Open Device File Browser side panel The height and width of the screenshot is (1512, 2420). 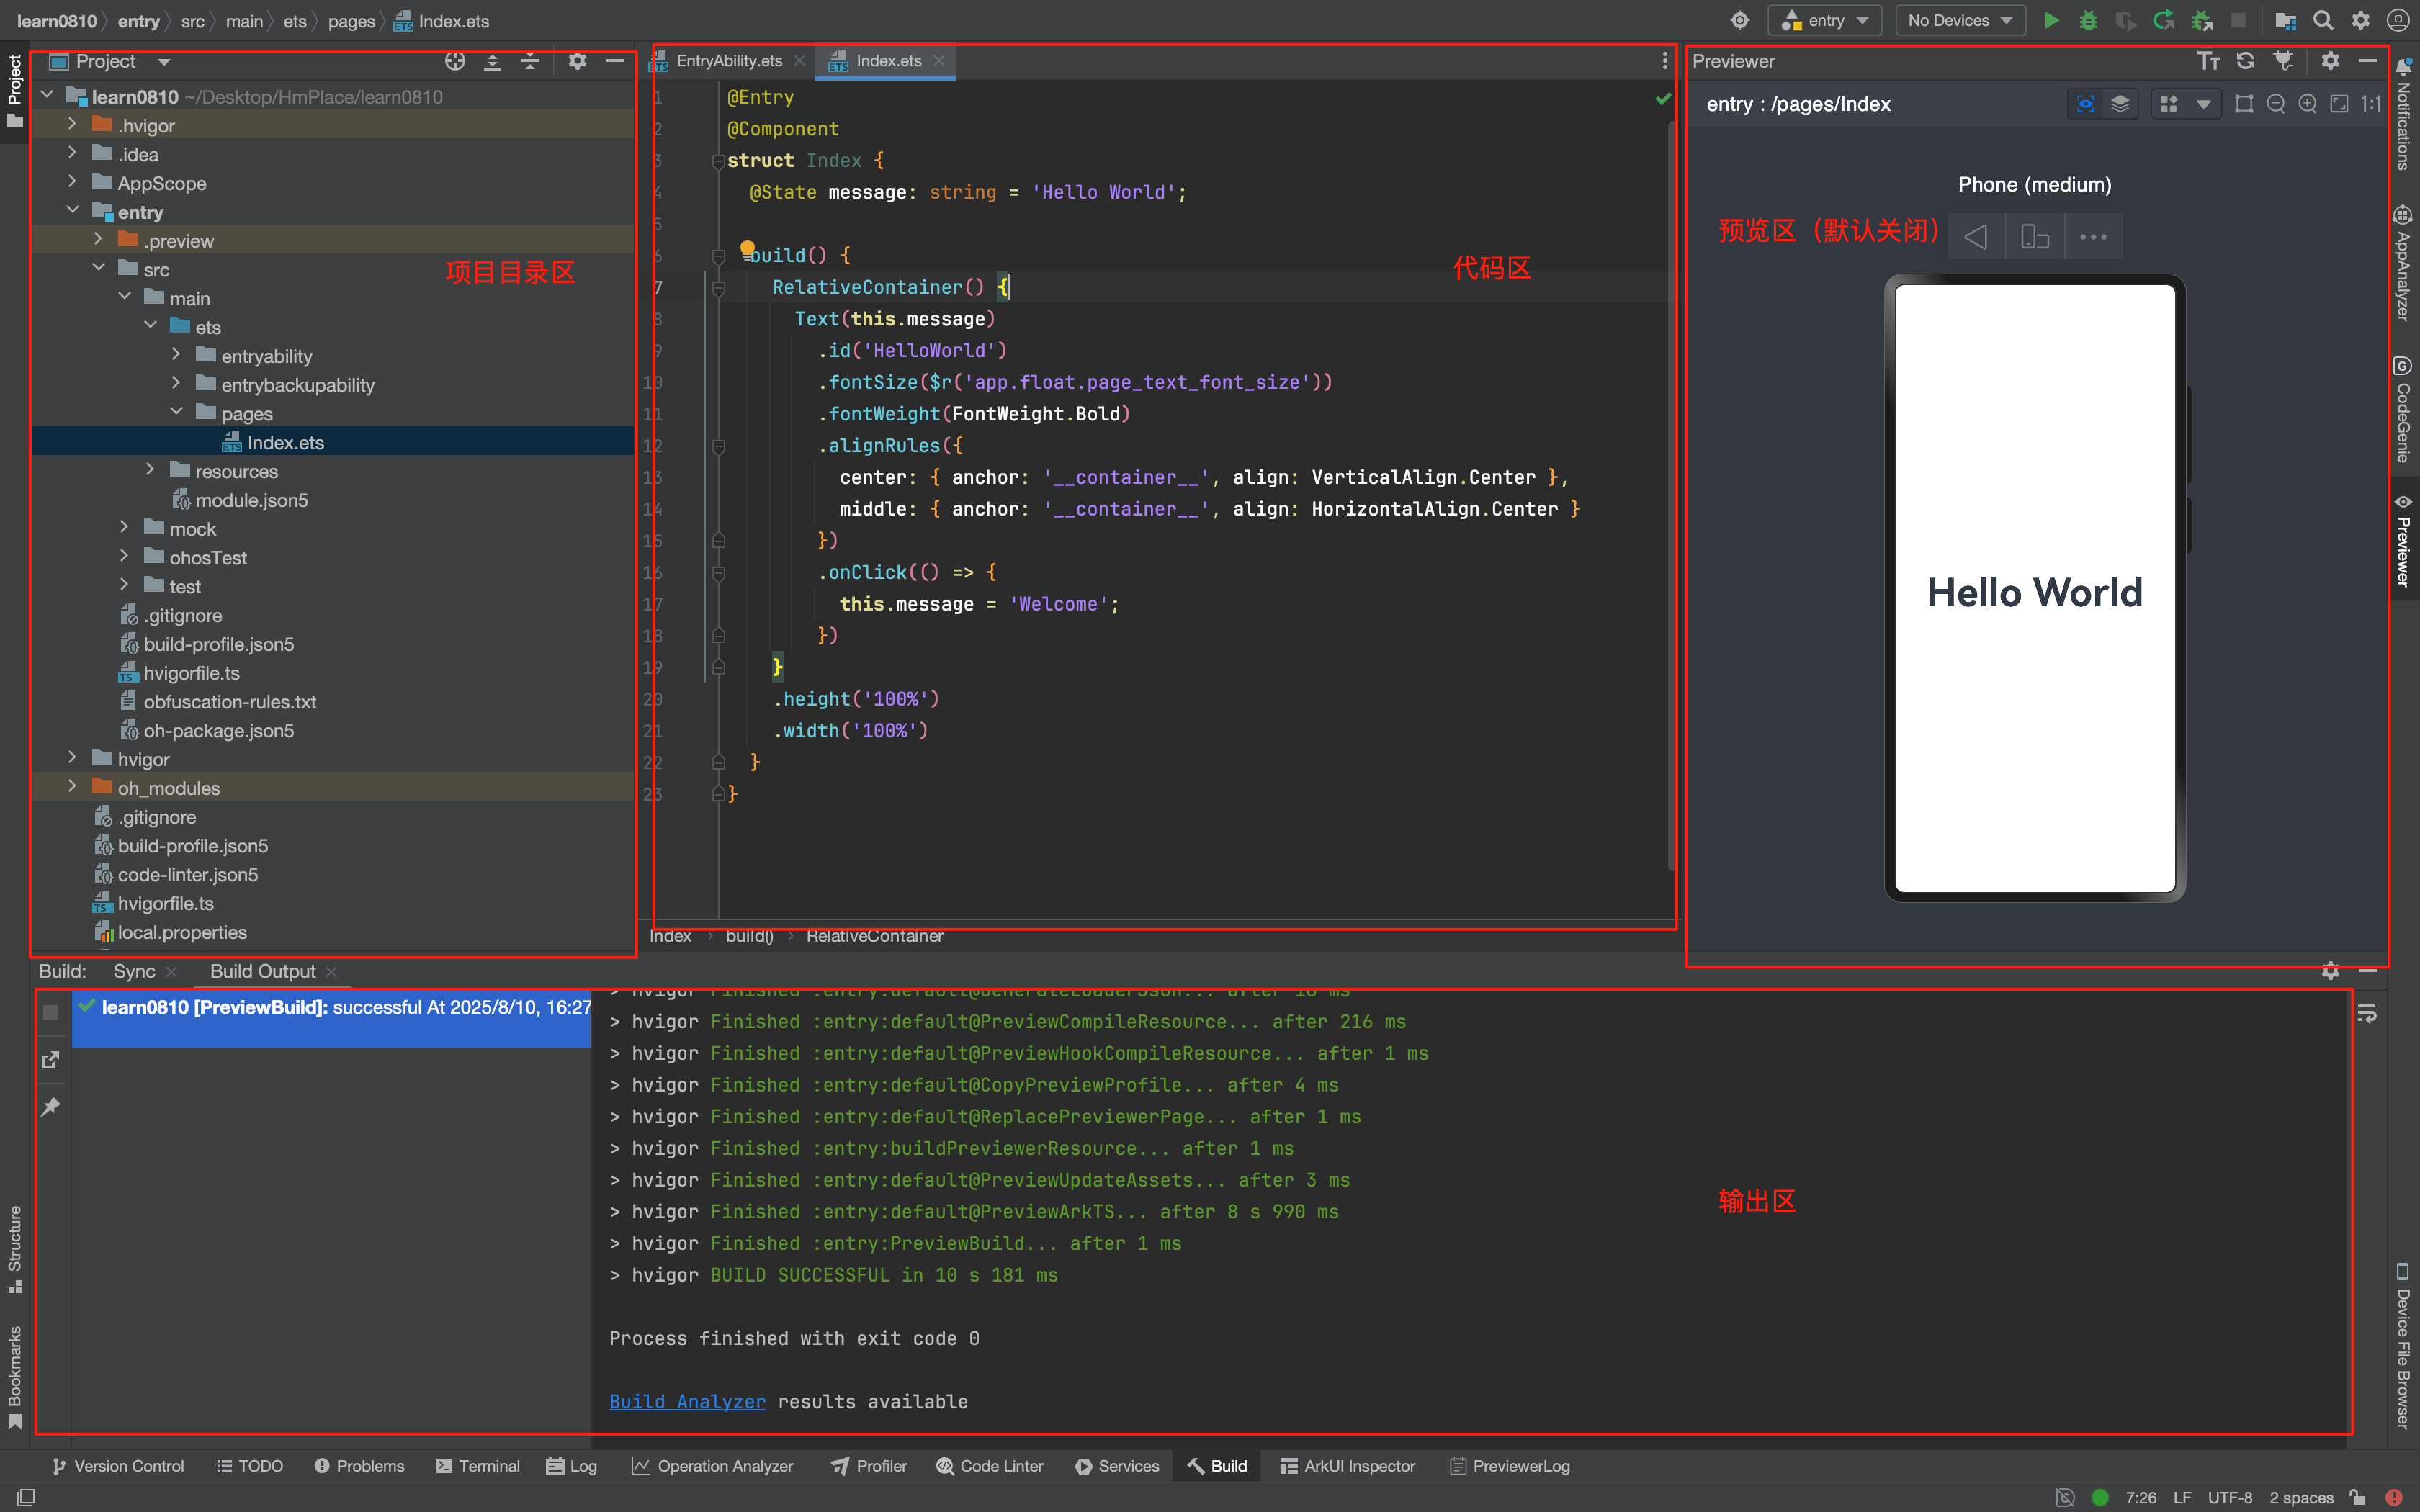click(2403, 1347)
